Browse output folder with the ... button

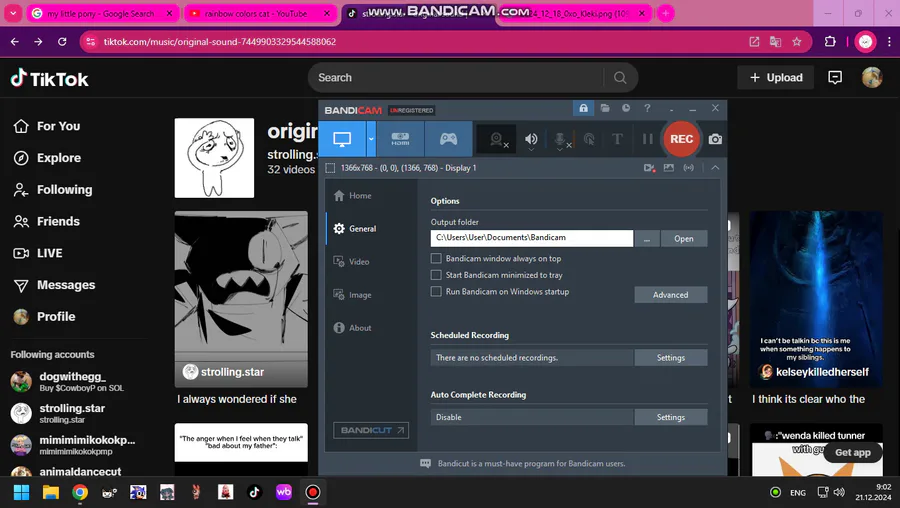(647, 238)
